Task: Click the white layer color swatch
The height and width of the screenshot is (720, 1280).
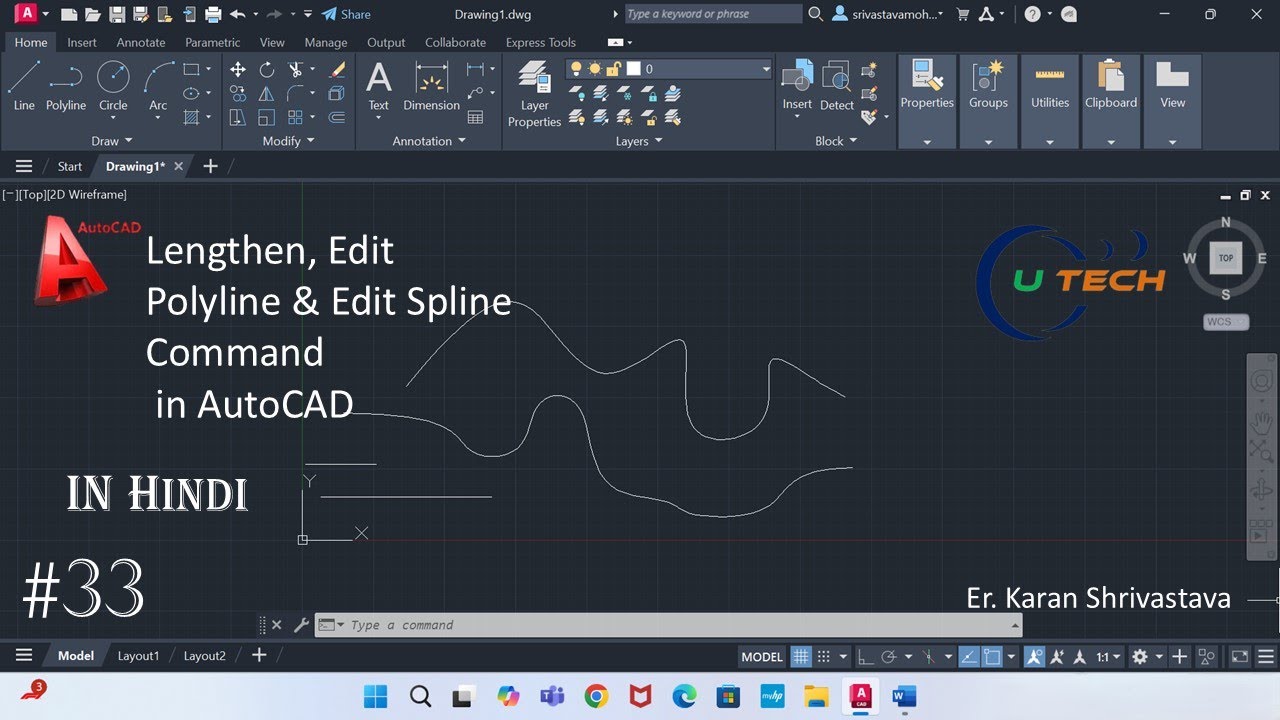Action: 633,69
